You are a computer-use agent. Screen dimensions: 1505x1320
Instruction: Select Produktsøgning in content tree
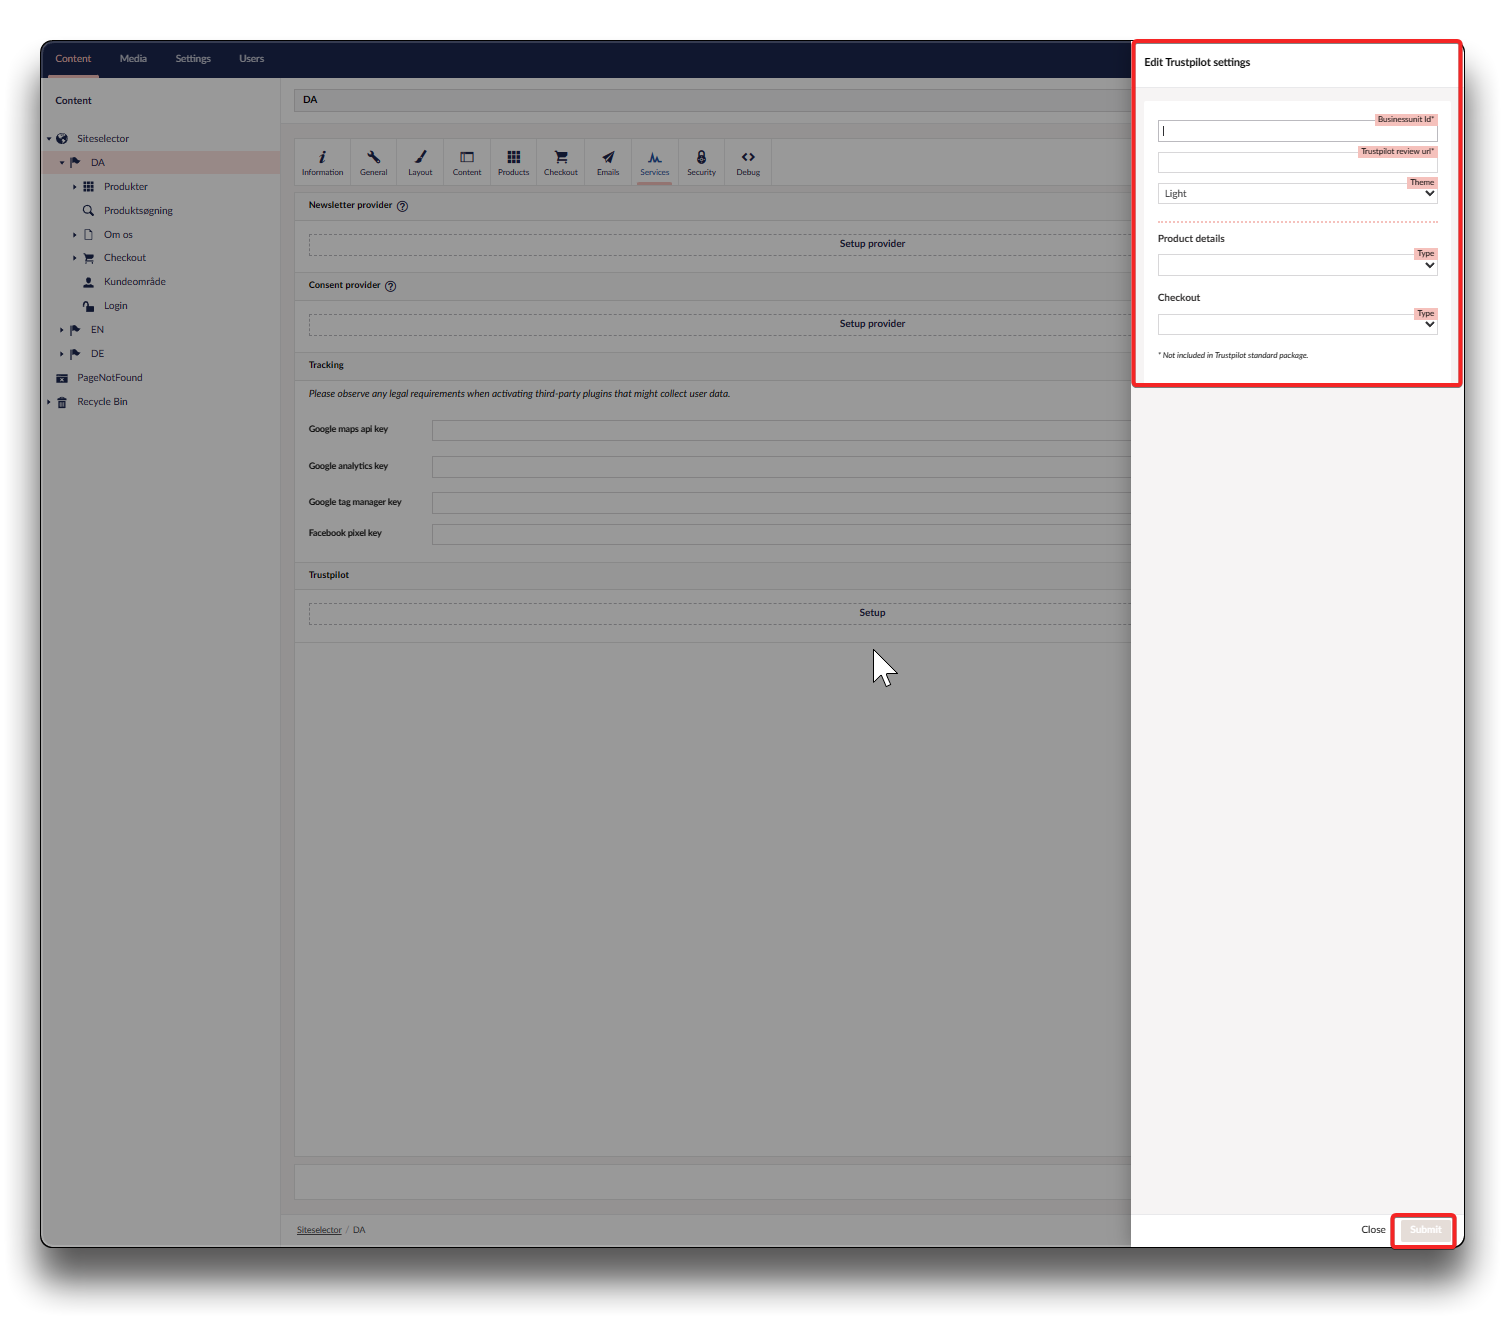coord(138,211)
